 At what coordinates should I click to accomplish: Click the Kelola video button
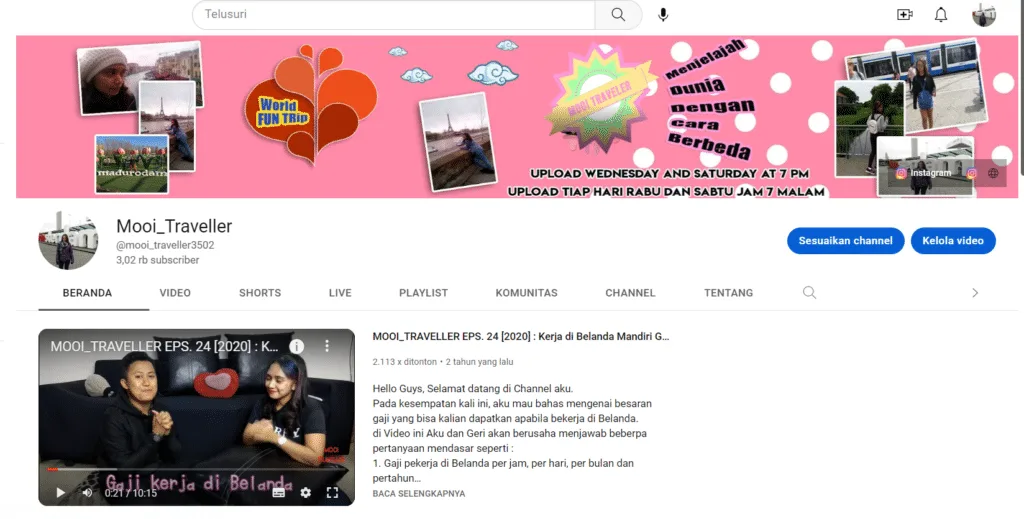pos(953,241)
